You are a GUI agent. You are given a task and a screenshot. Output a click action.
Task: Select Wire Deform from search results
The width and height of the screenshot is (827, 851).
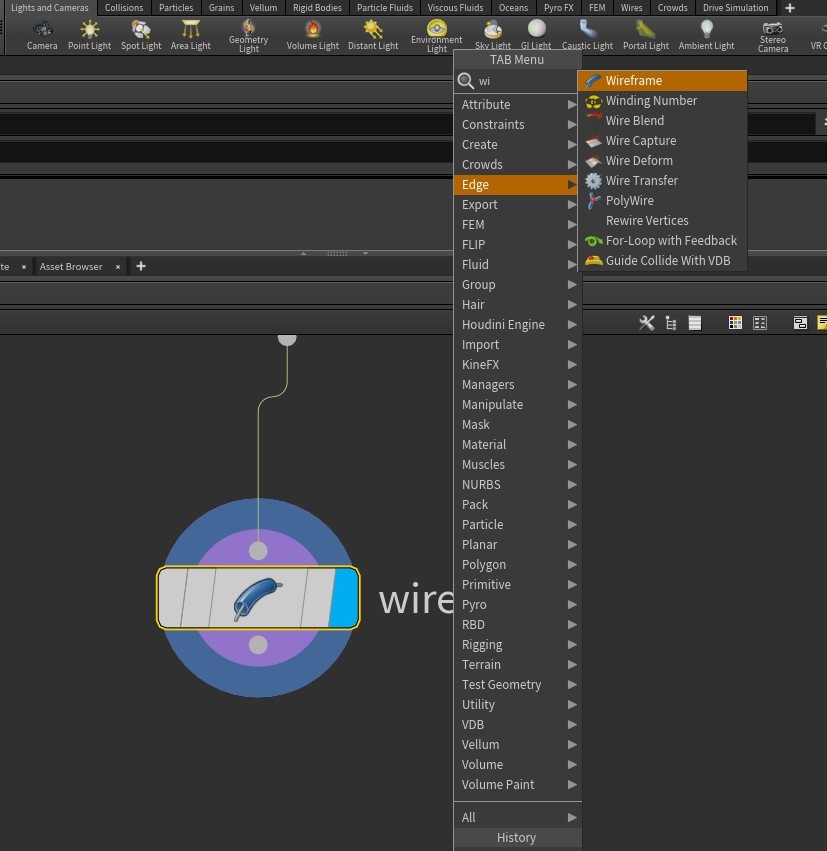click(639, 161)
